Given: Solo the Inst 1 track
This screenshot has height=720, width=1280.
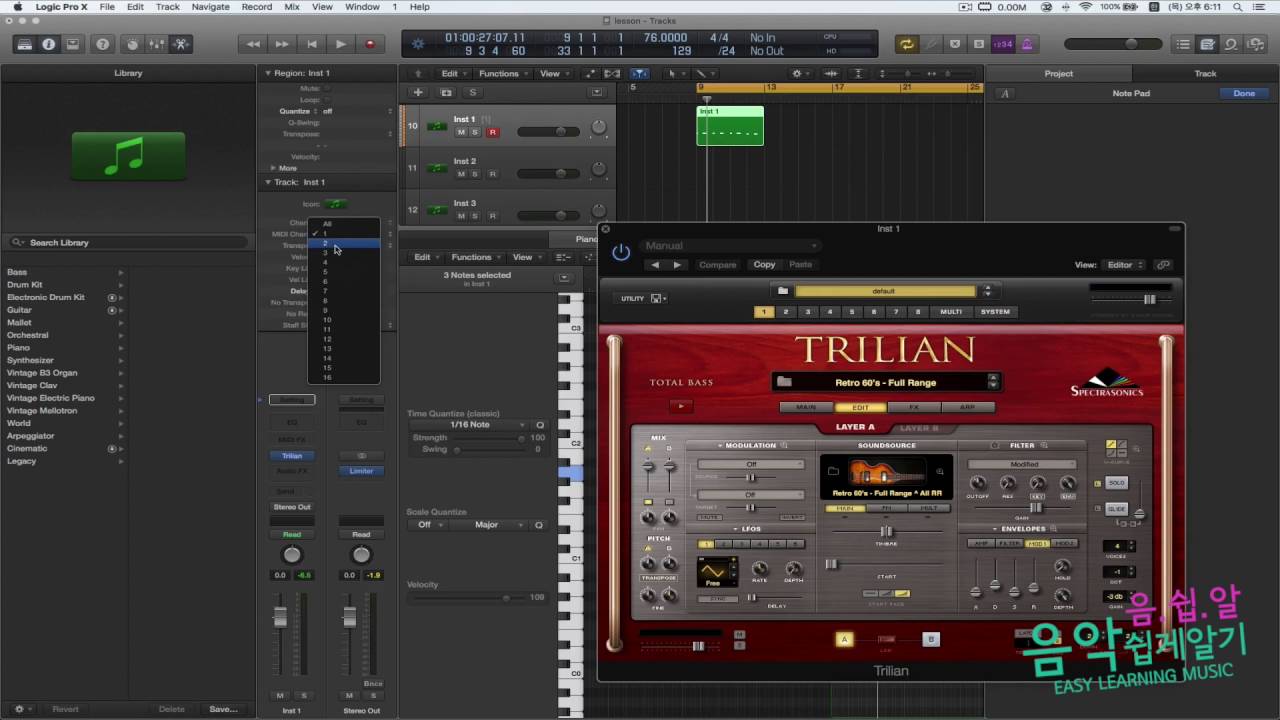Looking at the screenshot, I should click(475, 132).
